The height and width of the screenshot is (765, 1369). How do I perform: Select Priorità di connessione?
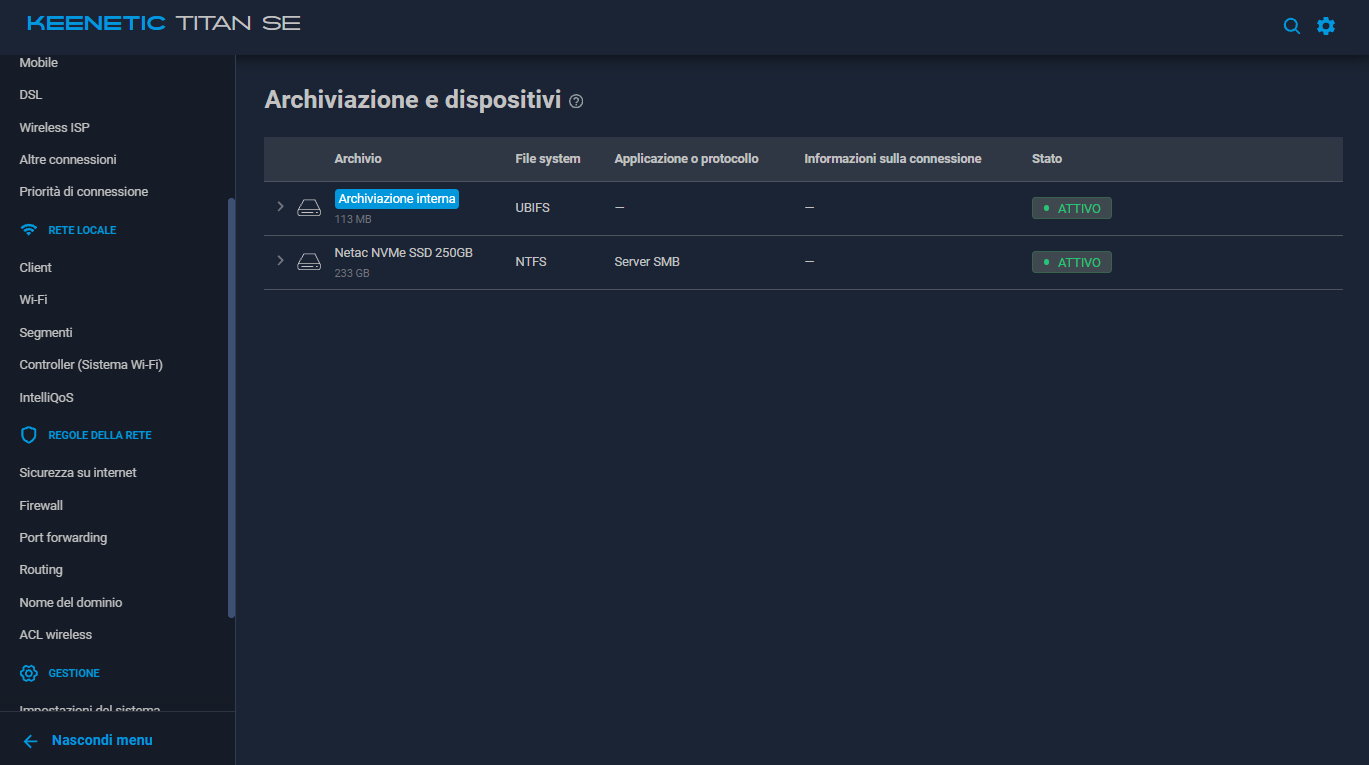pyautogui.click(x=84, y=191)
